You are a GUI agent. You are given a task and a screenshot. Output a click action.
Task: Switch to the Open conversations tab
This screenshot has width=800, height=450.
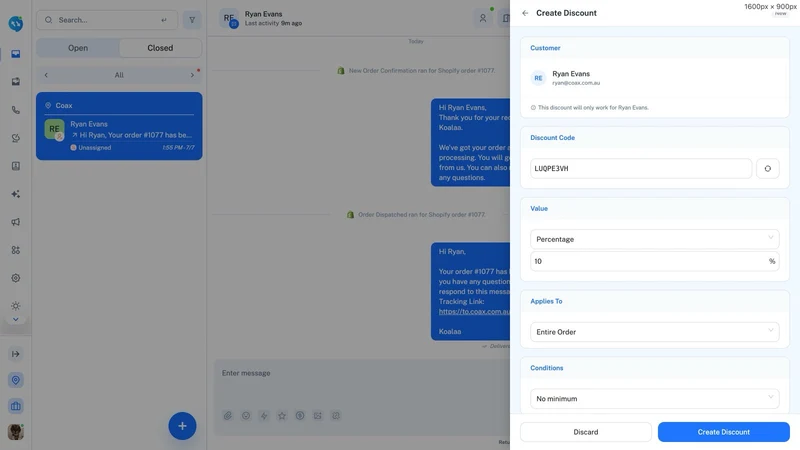(x=78, y=48)
